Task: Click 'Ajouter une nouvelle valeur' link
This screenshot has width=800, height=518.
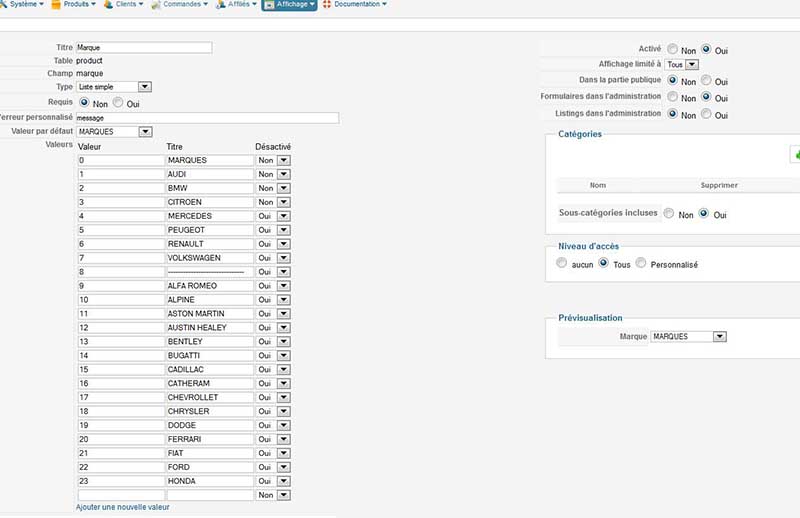Action: (122, 507)
